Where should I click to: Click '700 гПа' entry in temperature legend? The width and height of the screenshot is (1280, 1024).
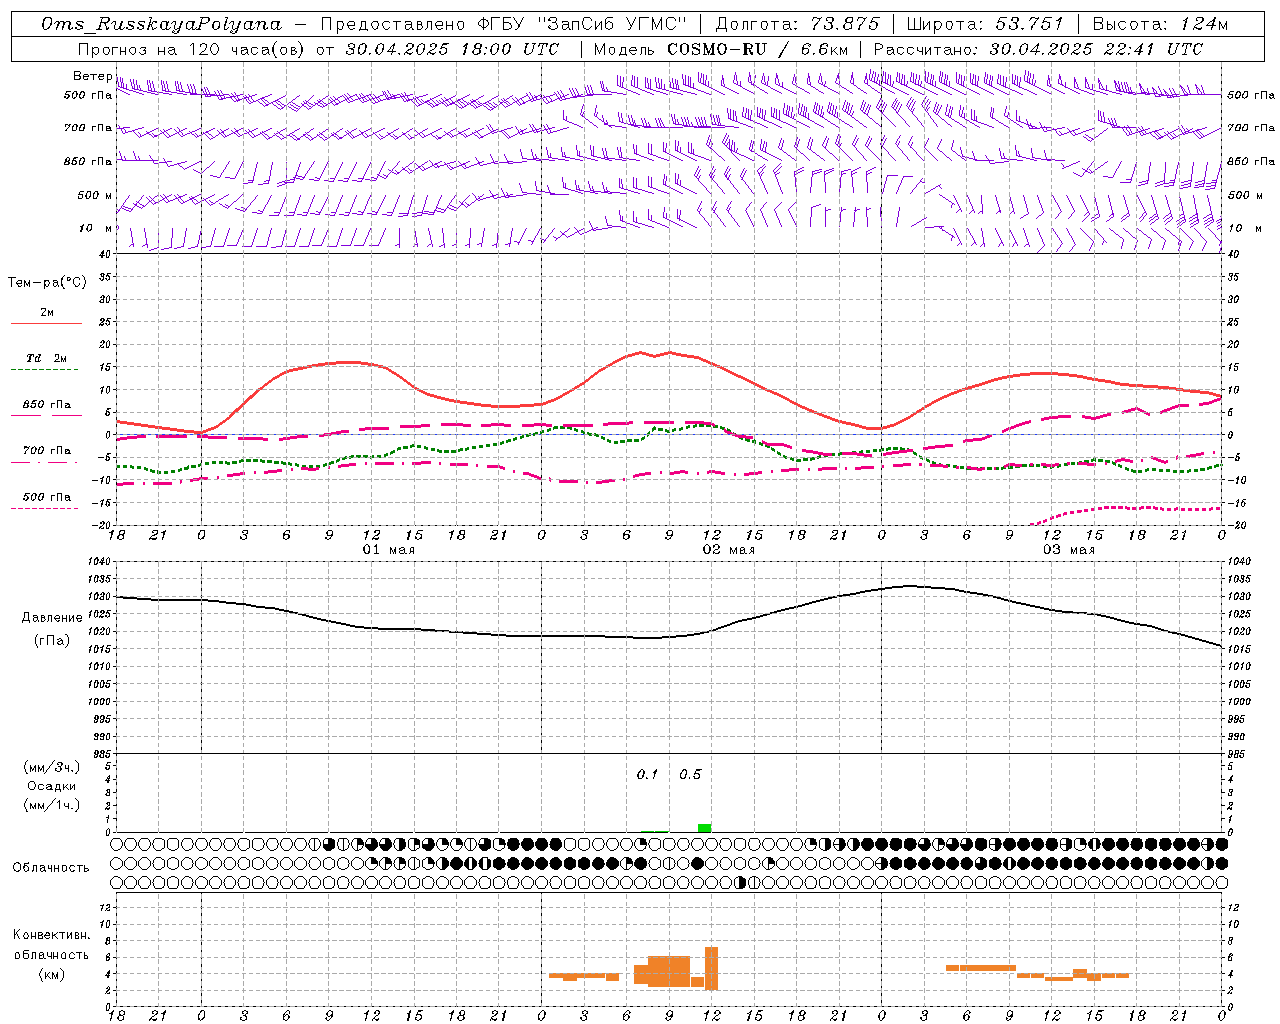coord(46,450)
